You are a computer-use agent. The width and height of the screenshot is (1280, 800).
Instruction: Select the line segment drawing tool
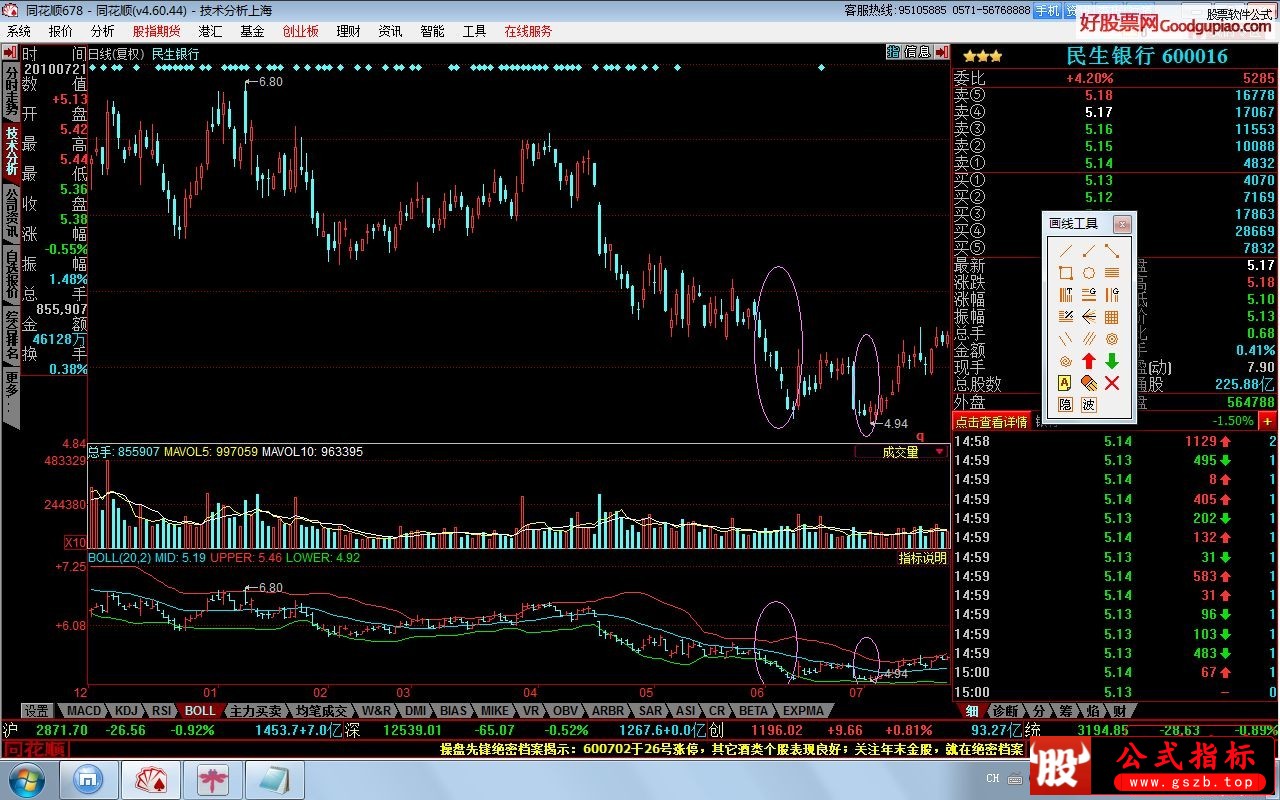click(x=1112, y=251)
